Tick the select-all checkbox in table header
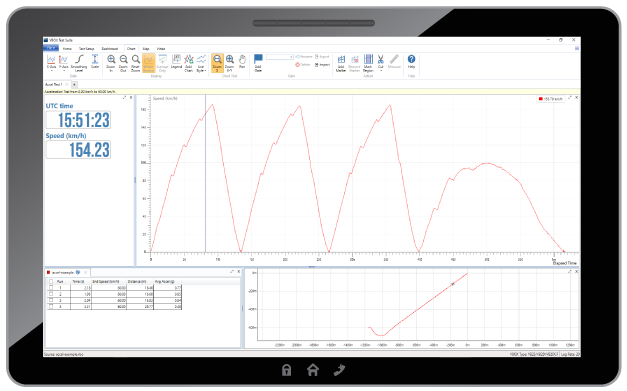Screen dimensions: 627x391 [51, 281]
